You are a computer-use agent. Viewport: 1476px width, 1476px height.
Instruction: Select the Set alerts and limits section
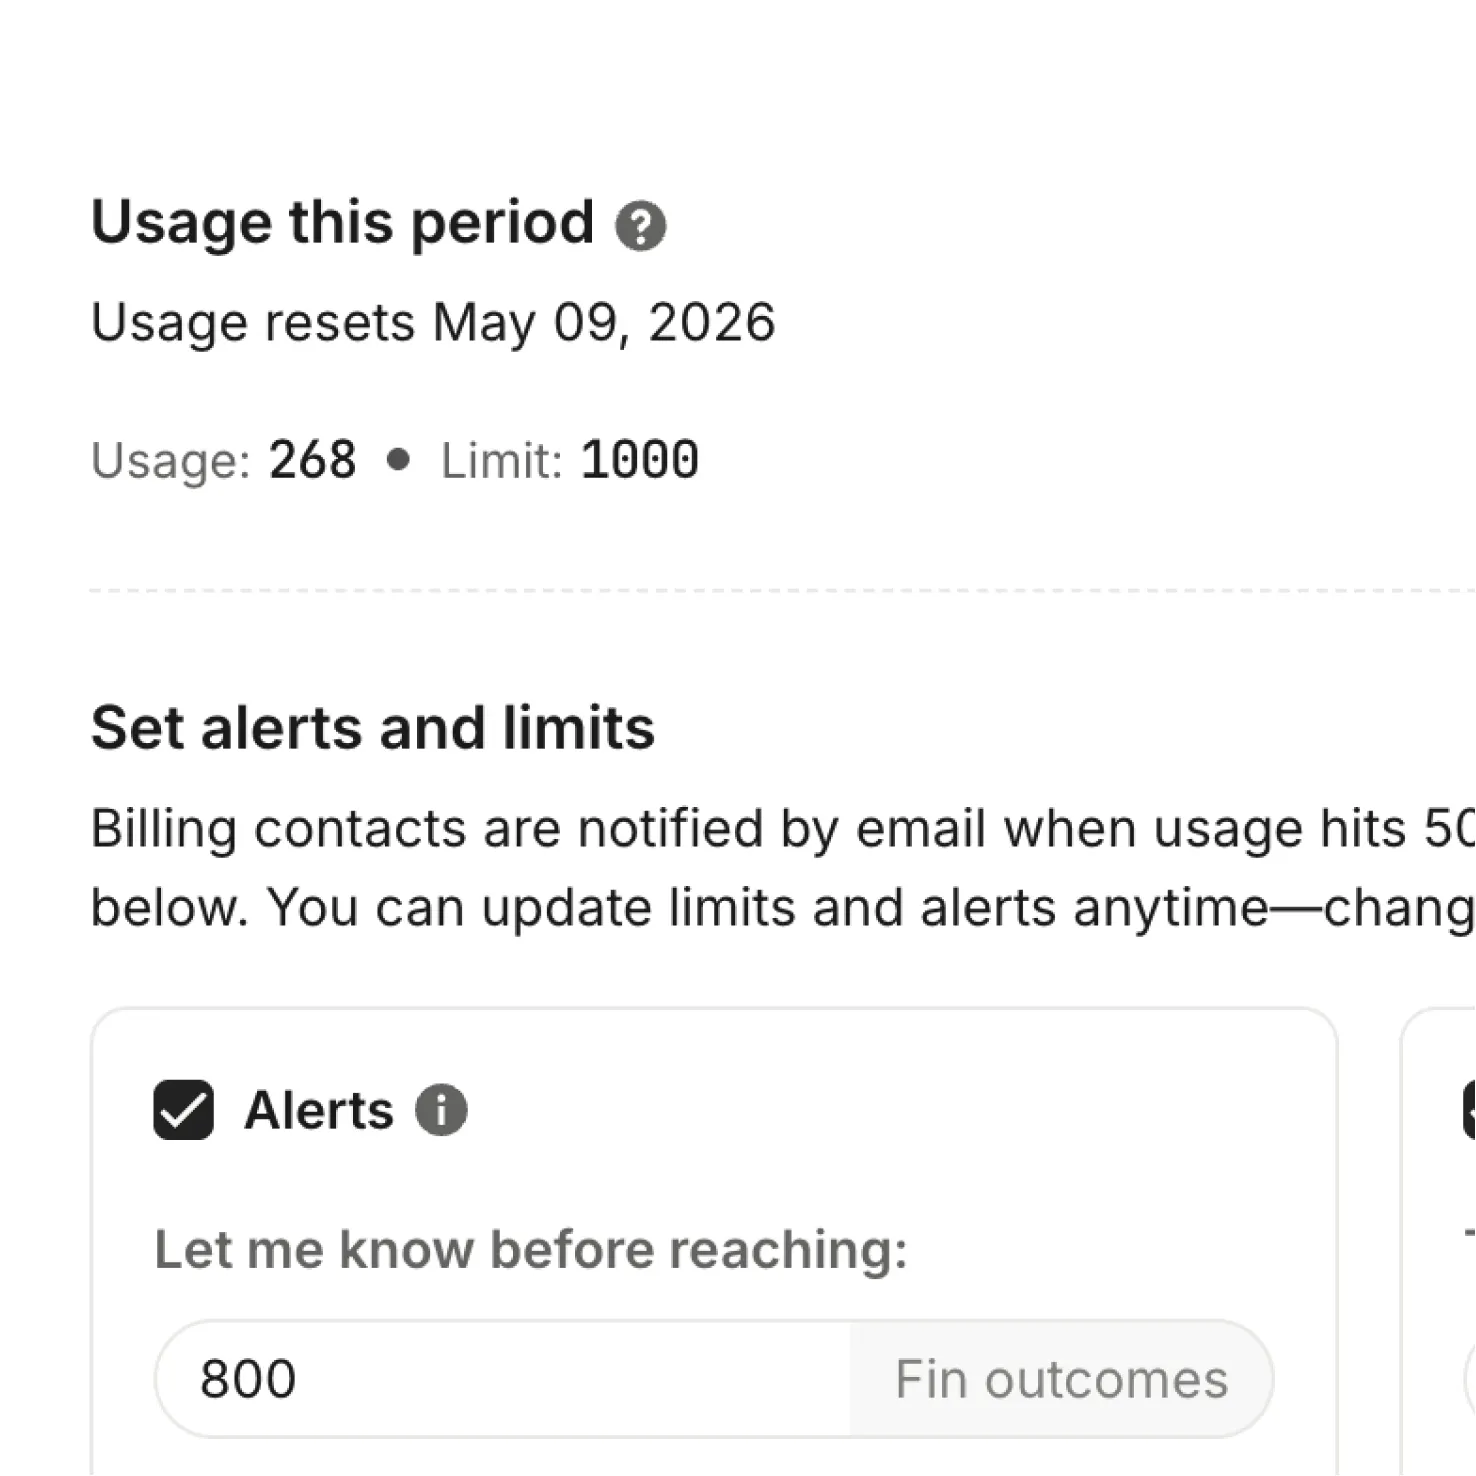tap(372, 726)
